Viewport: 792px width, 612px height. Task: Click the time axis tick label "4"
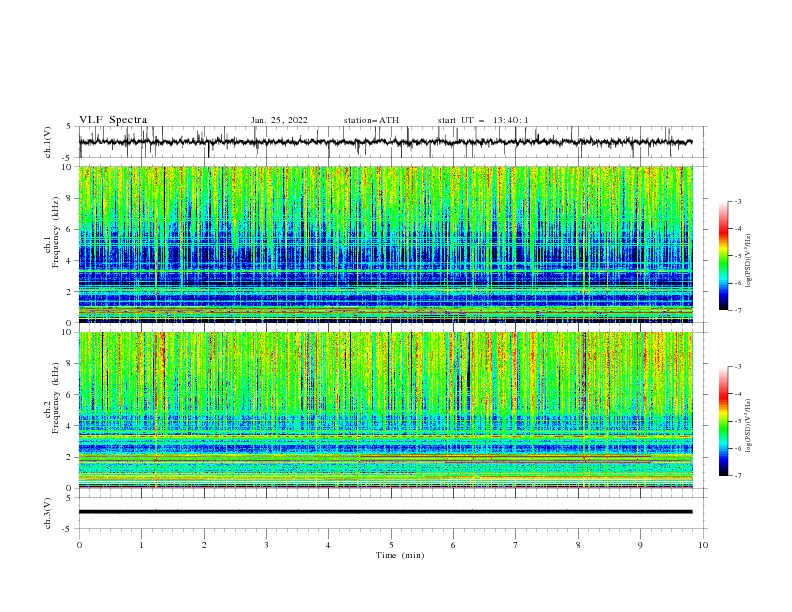coord(328,545)
